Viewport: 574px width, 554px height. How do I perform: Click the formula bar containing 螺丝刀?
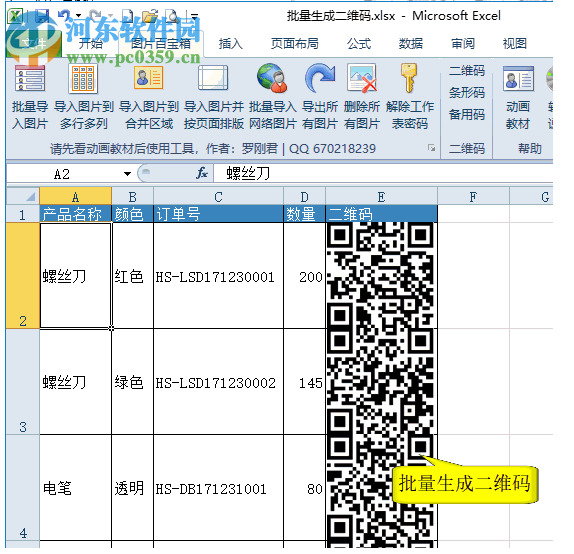click(383, 173)
